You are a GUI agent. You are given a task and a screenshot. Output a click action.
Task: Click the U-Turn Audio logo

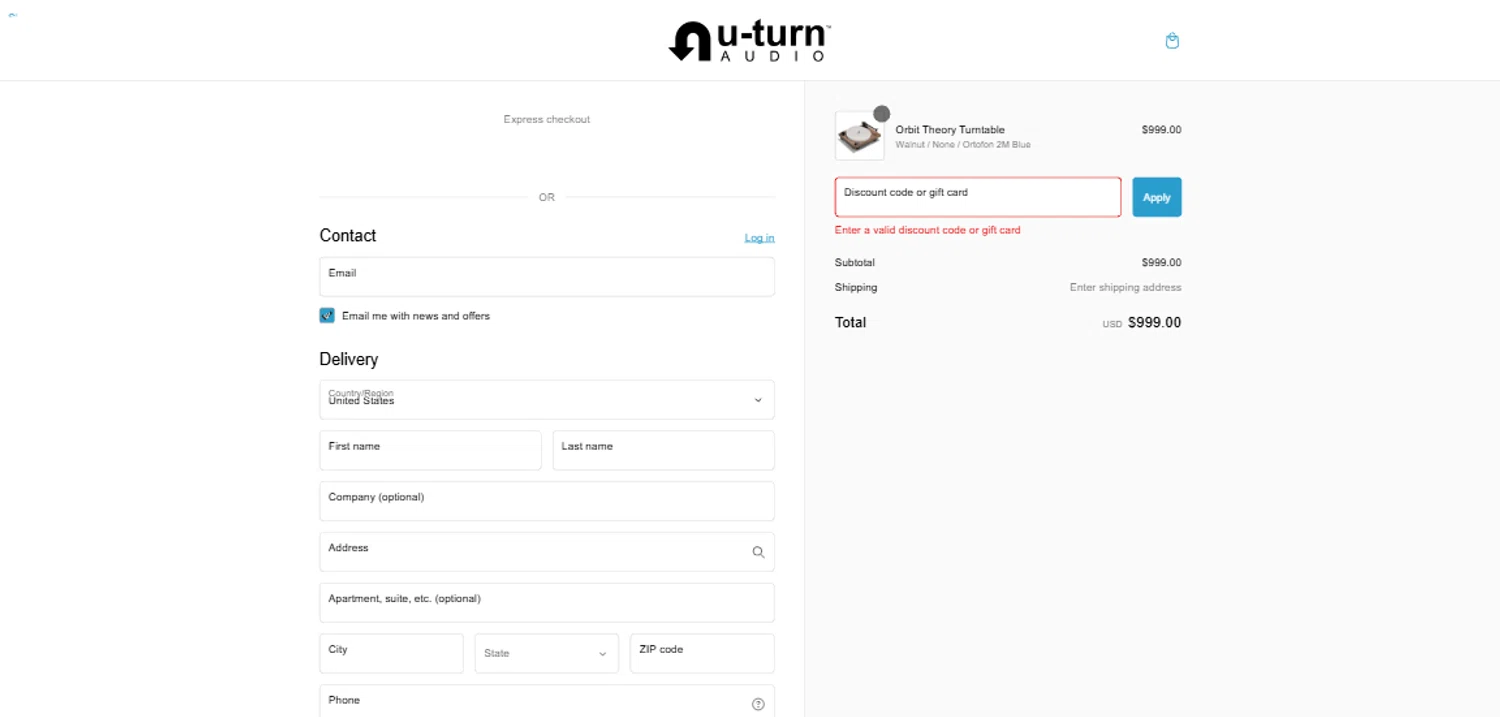point(750,42)
